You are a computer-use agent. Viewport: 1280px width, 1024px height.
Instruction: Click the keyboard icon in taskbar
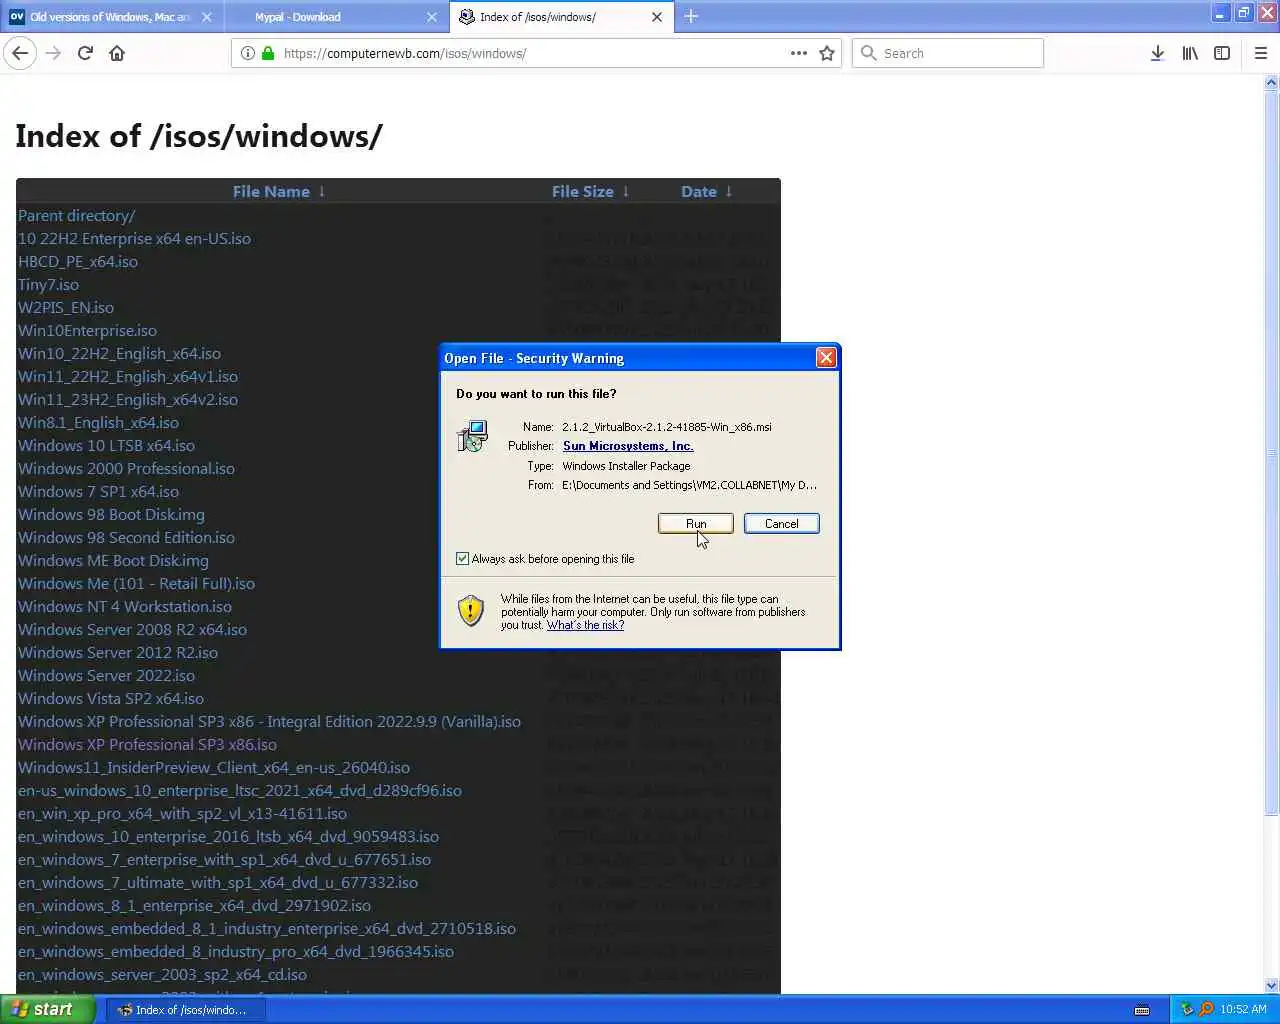(x=1142, y=1010)
